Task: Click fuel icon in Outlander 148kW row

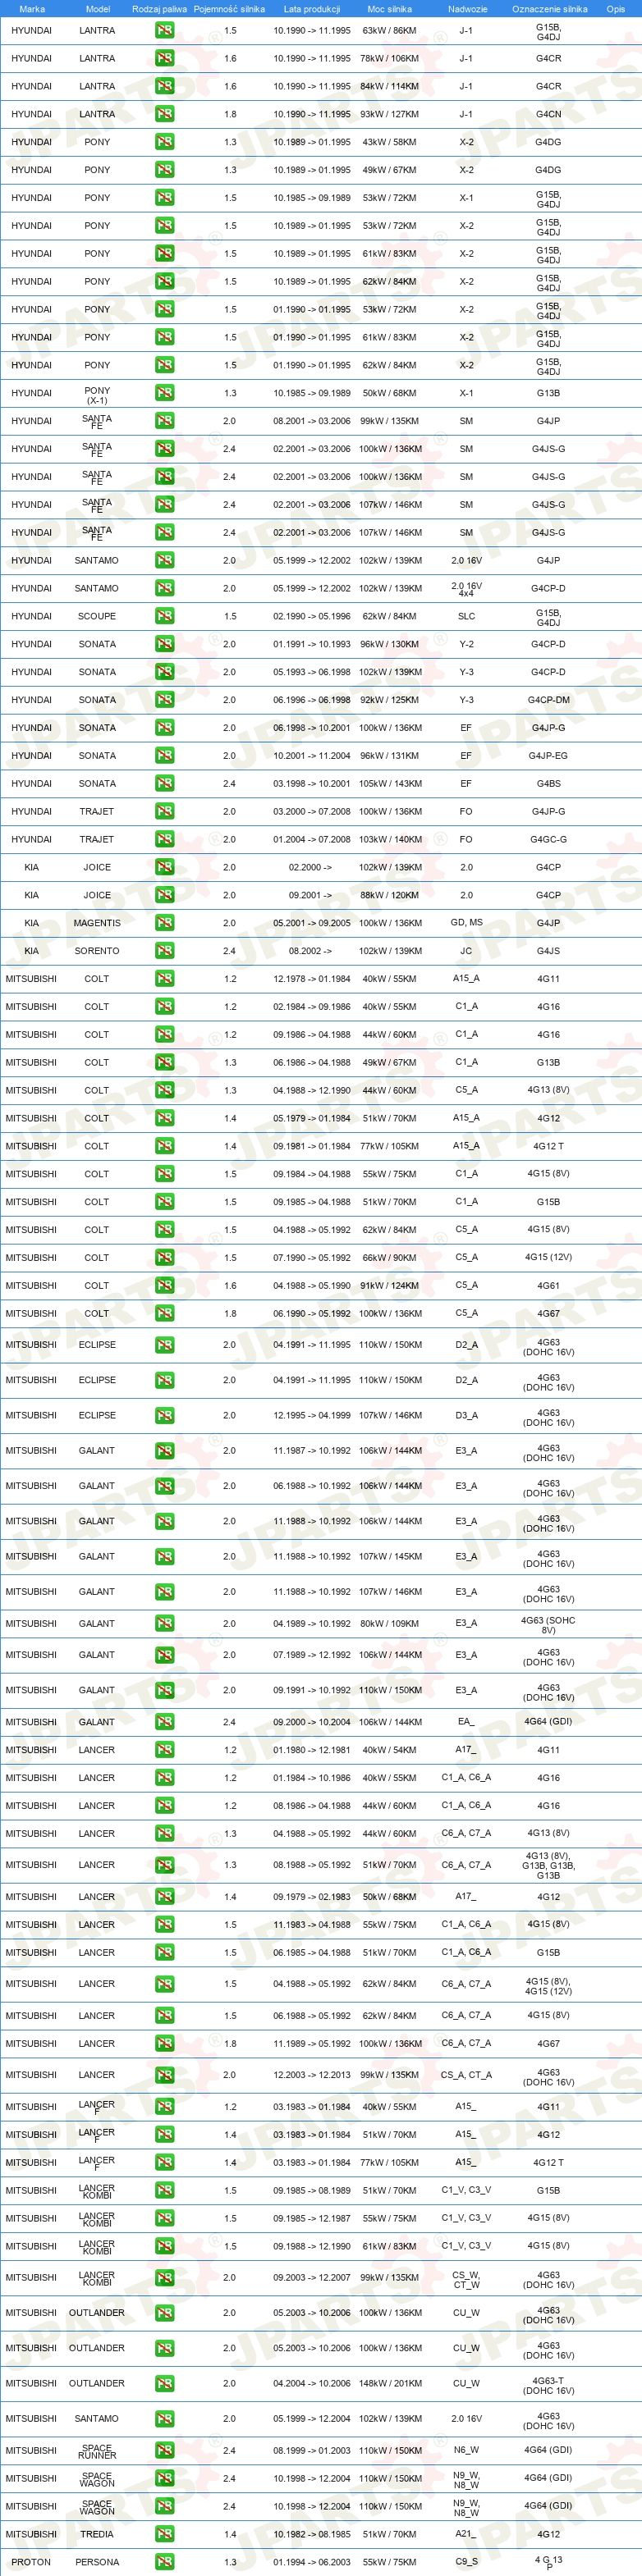Action: (165, 2383)
